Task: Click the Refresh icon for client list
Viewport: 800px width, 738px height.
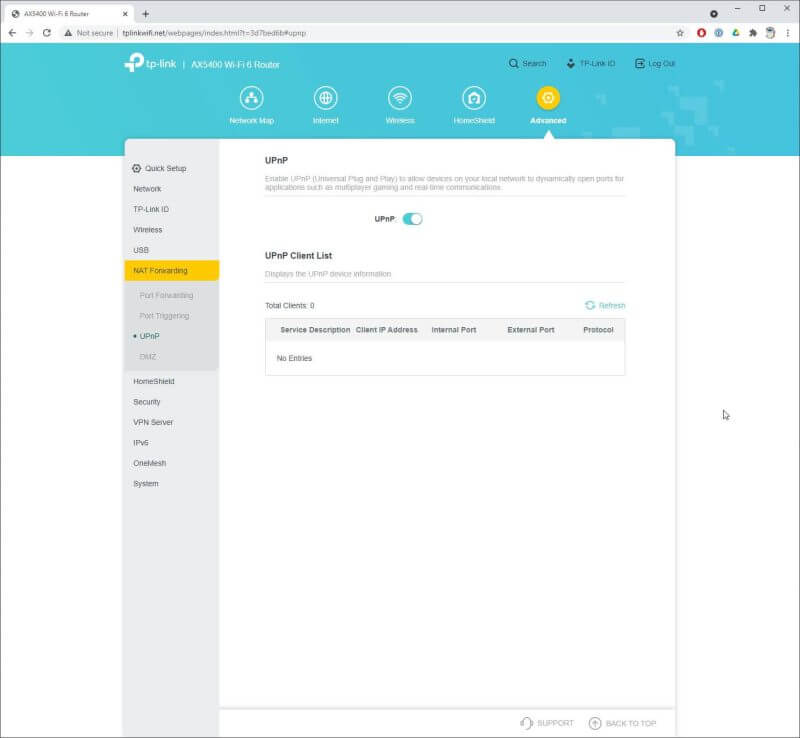Action: click(x=590, y=305)
